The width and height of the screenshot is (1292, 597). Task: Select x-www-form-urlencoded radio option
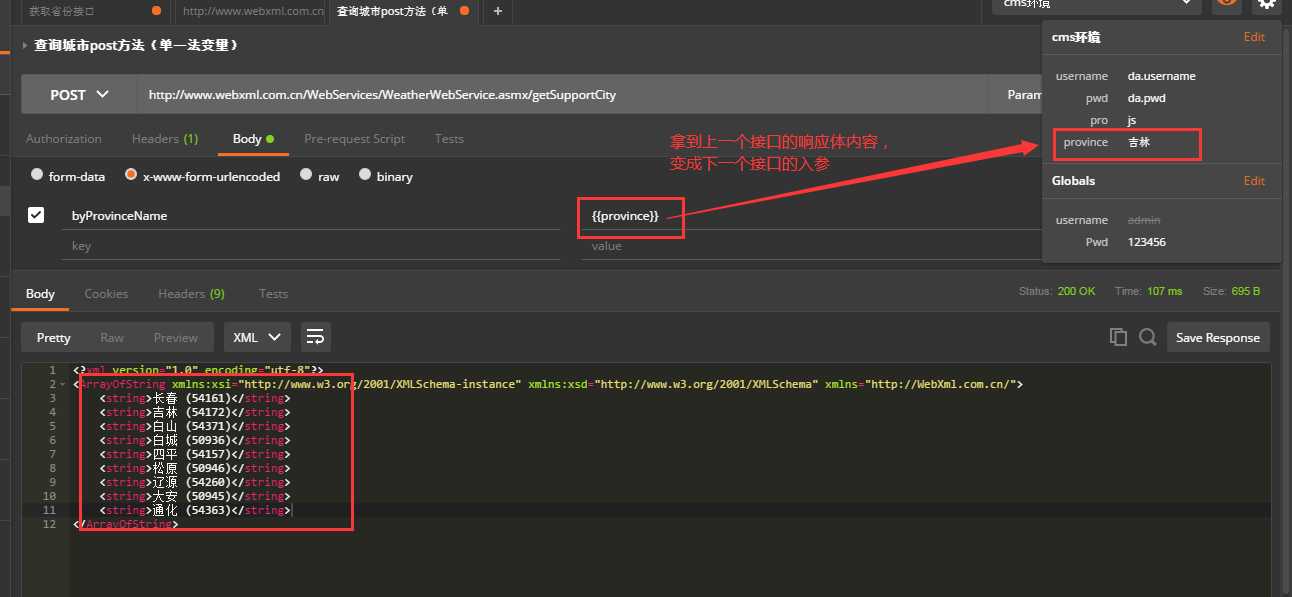pos(131,175)
